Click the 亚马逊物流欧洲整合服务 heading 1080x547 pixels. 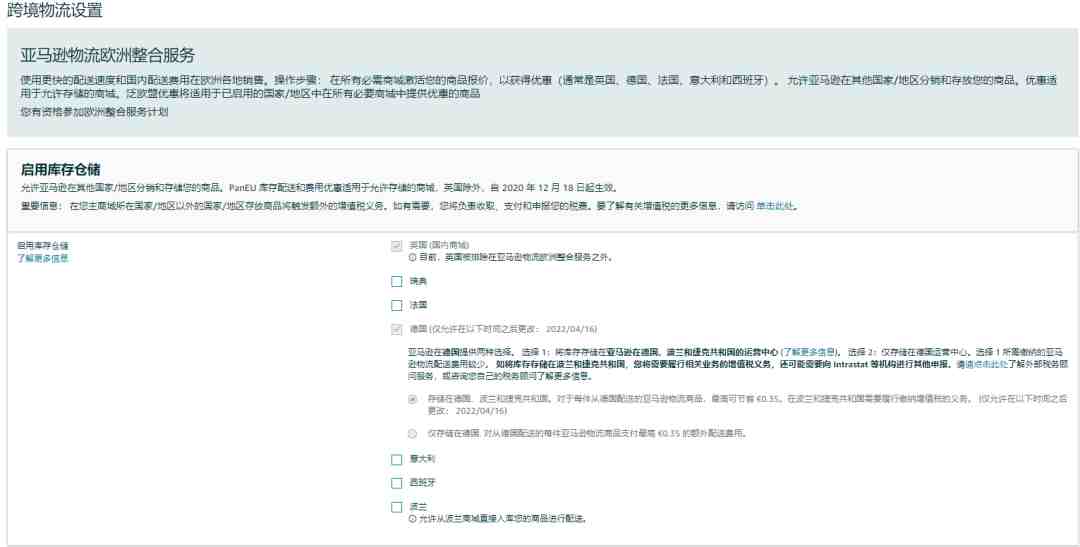107,55
